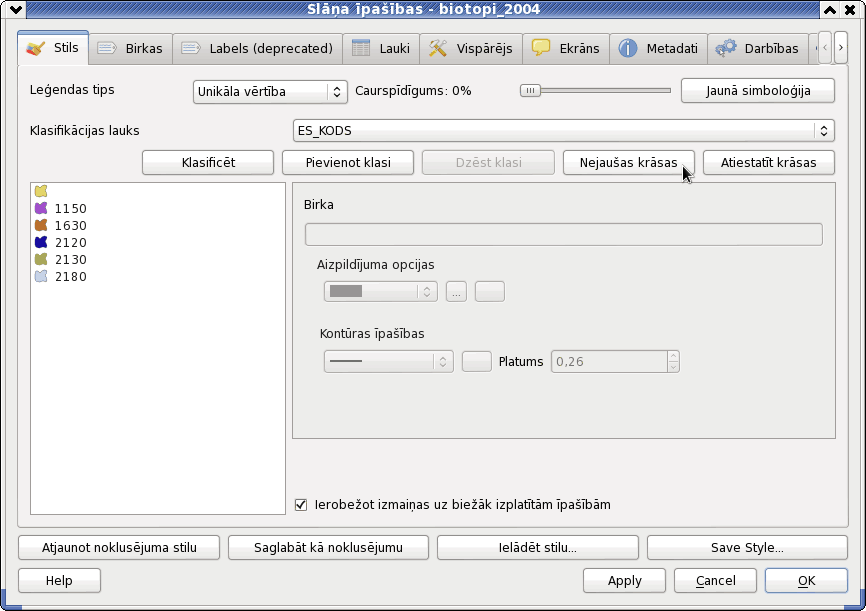Click the fill color swatch button

[490, 291]
